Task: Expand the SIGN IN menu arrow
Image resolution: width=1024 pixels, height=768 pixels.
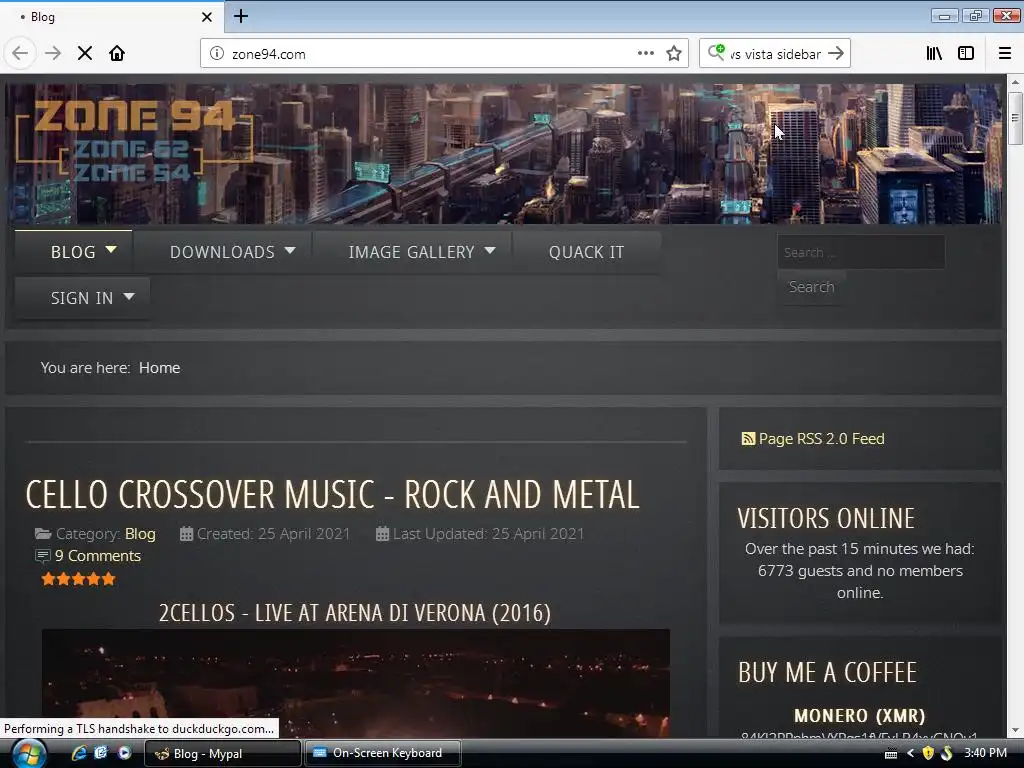Action: click(129, 296)
